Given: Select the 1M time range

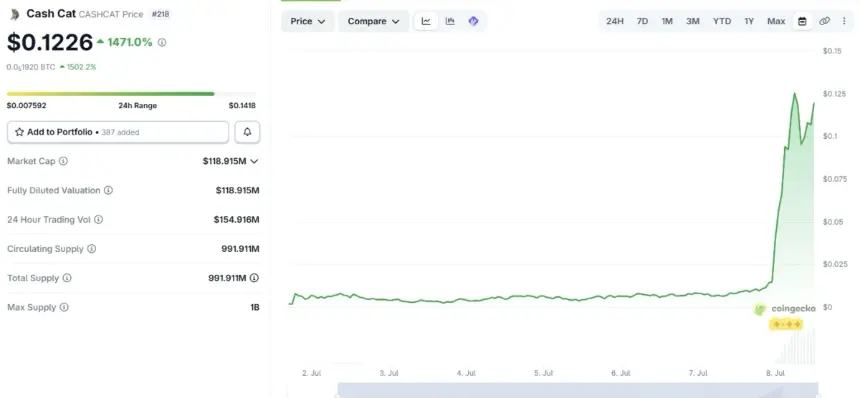Looking at the screenshot, I should [x=667, y=21].
